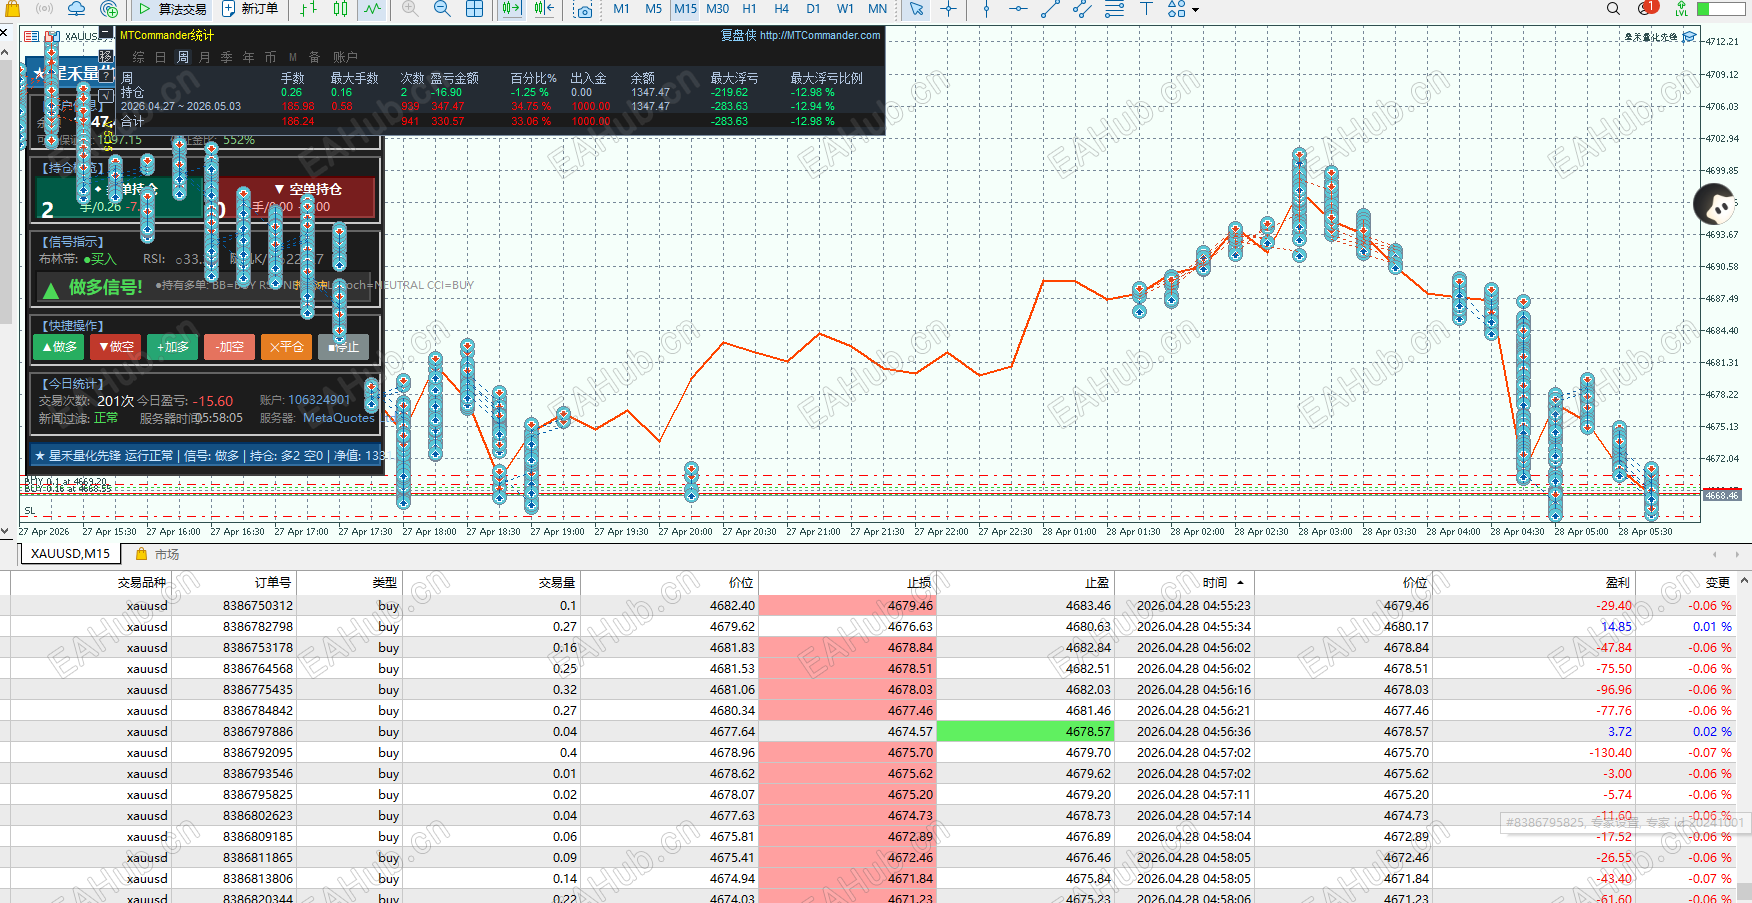Click the panda avatar icon
This screenshot has height=903, width=1752.
pyautogui.click(x=1715, y=204)
